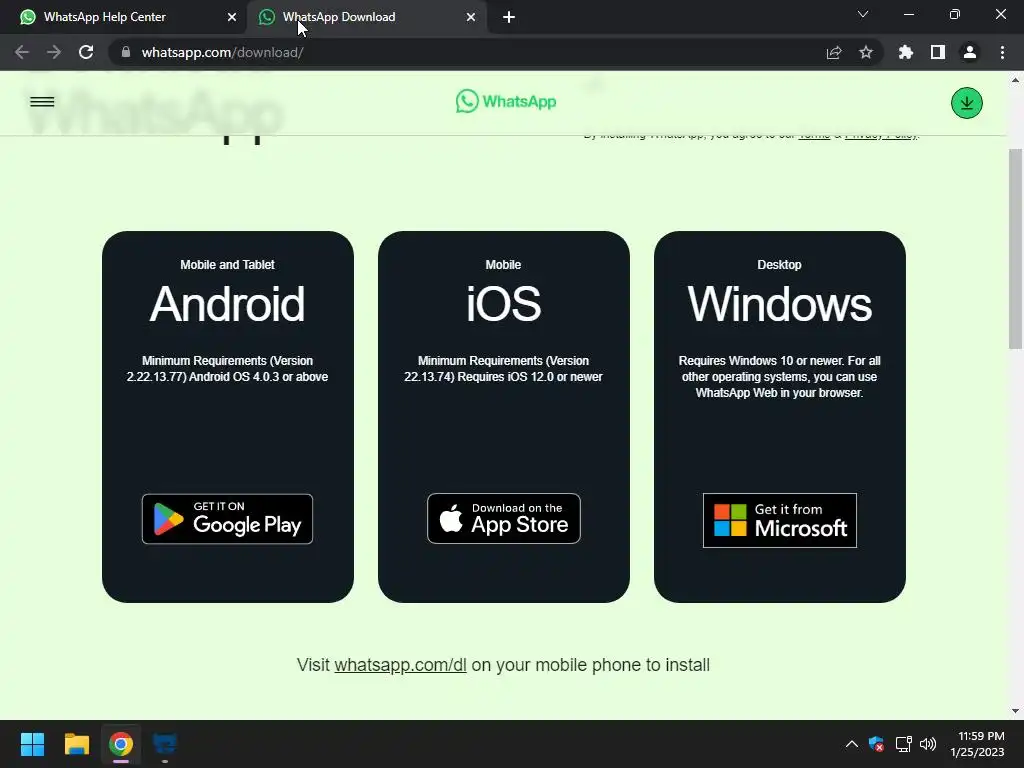Open the Download on the App Store badge
The image size is (1024, 768).
click(x=504, y=519)
